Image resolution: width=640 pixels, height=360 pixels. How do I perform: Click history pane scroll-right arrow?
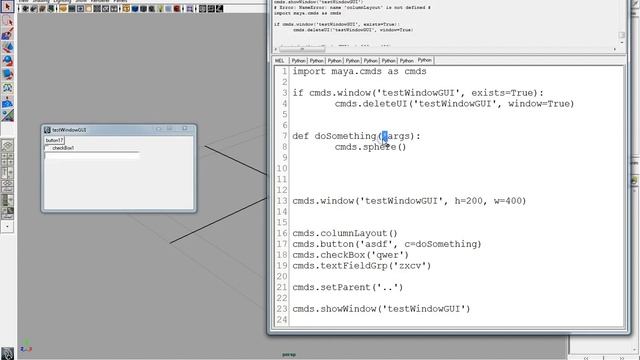615,49
